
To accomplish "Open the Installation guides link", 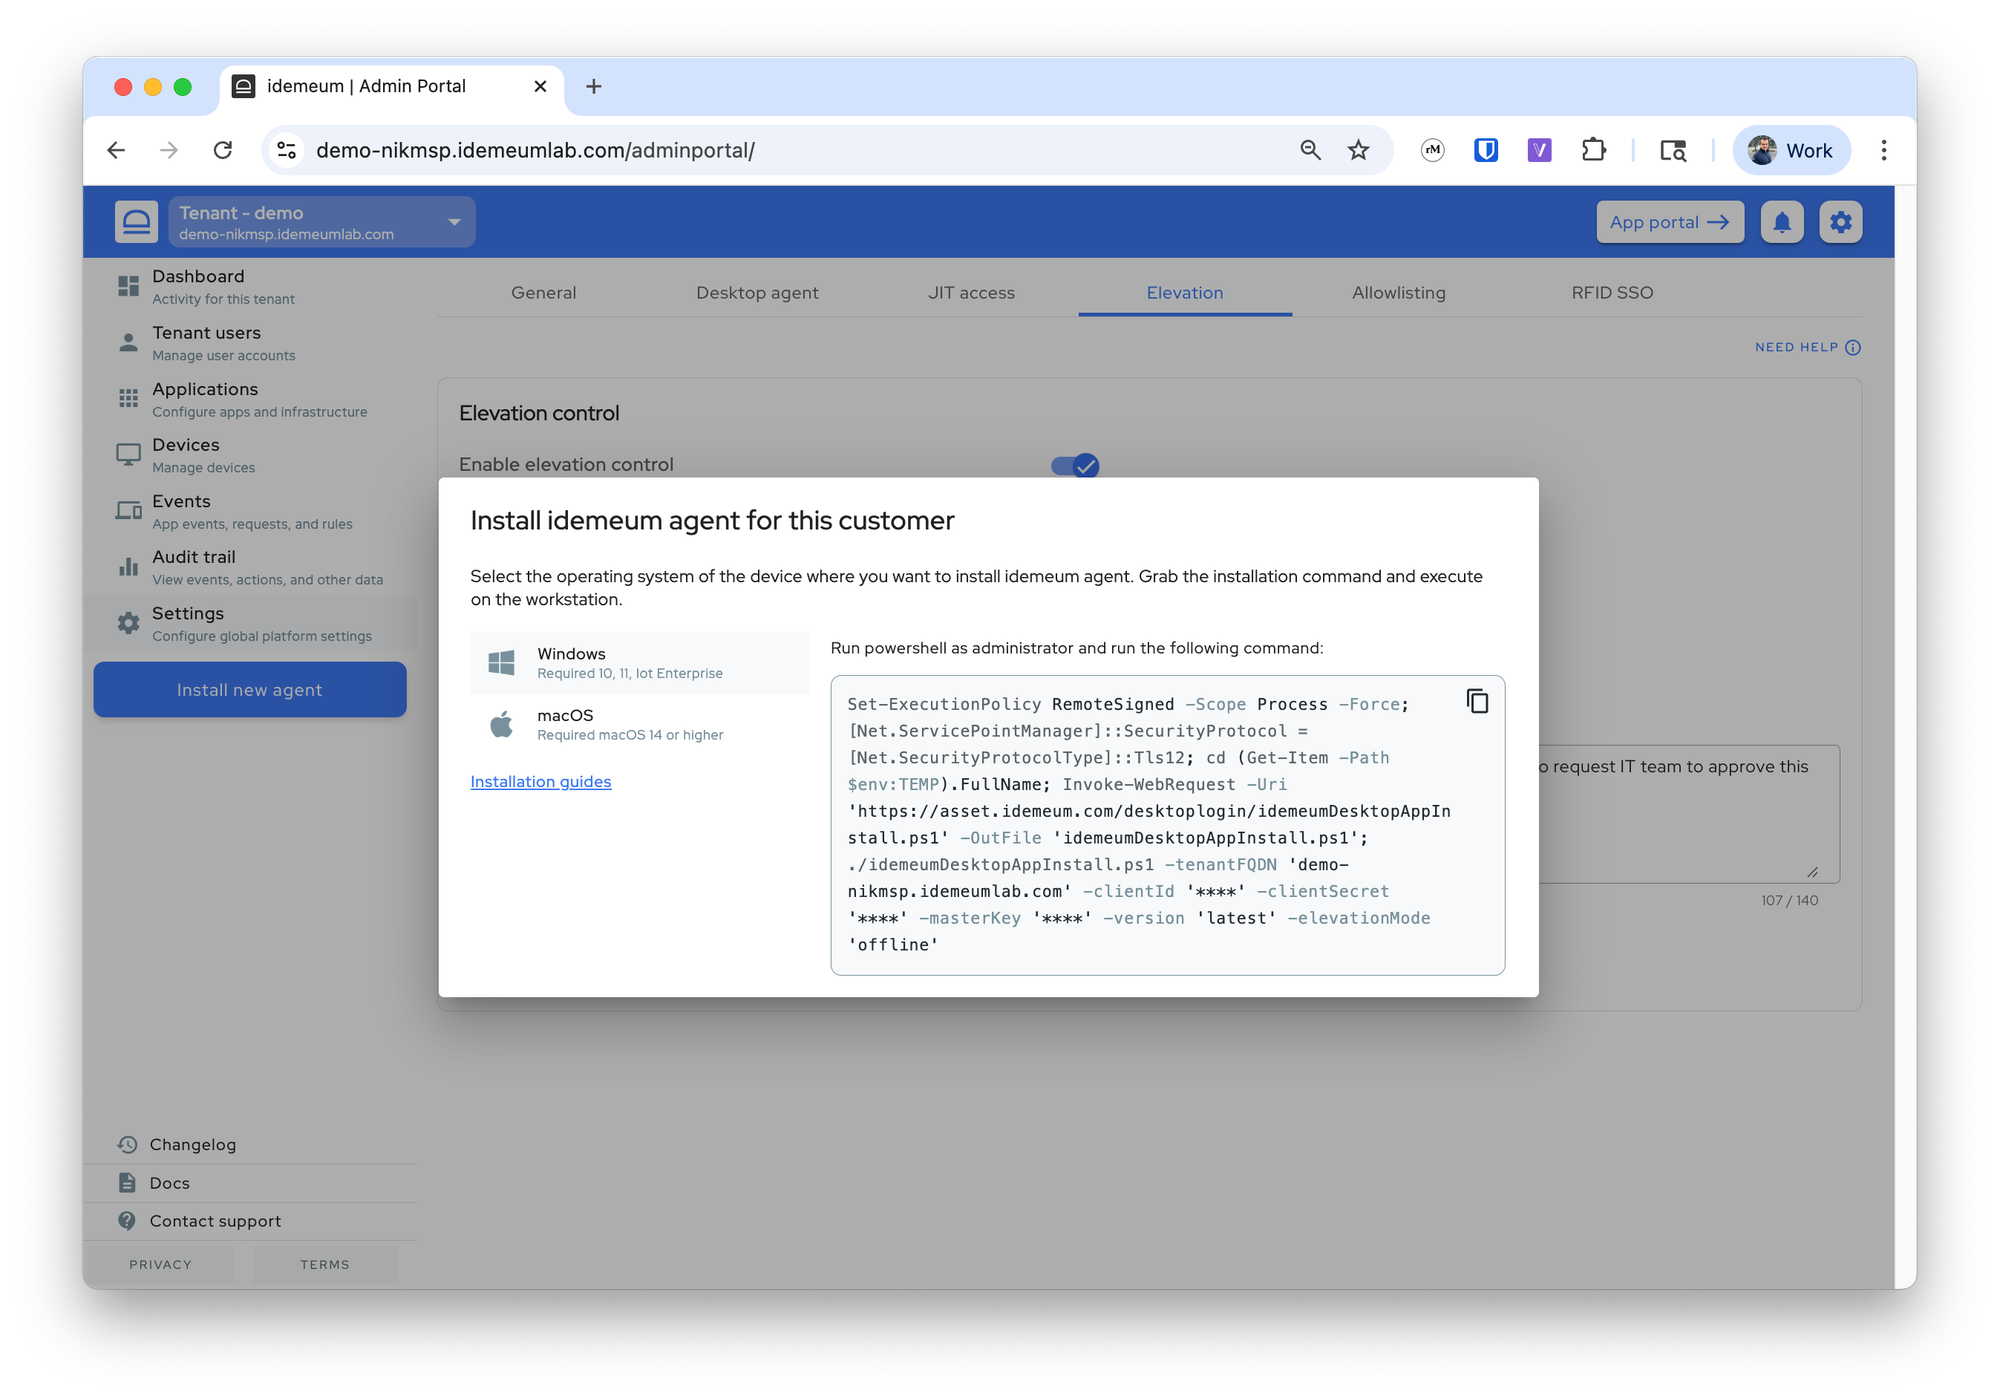I will tap(540, 781).
